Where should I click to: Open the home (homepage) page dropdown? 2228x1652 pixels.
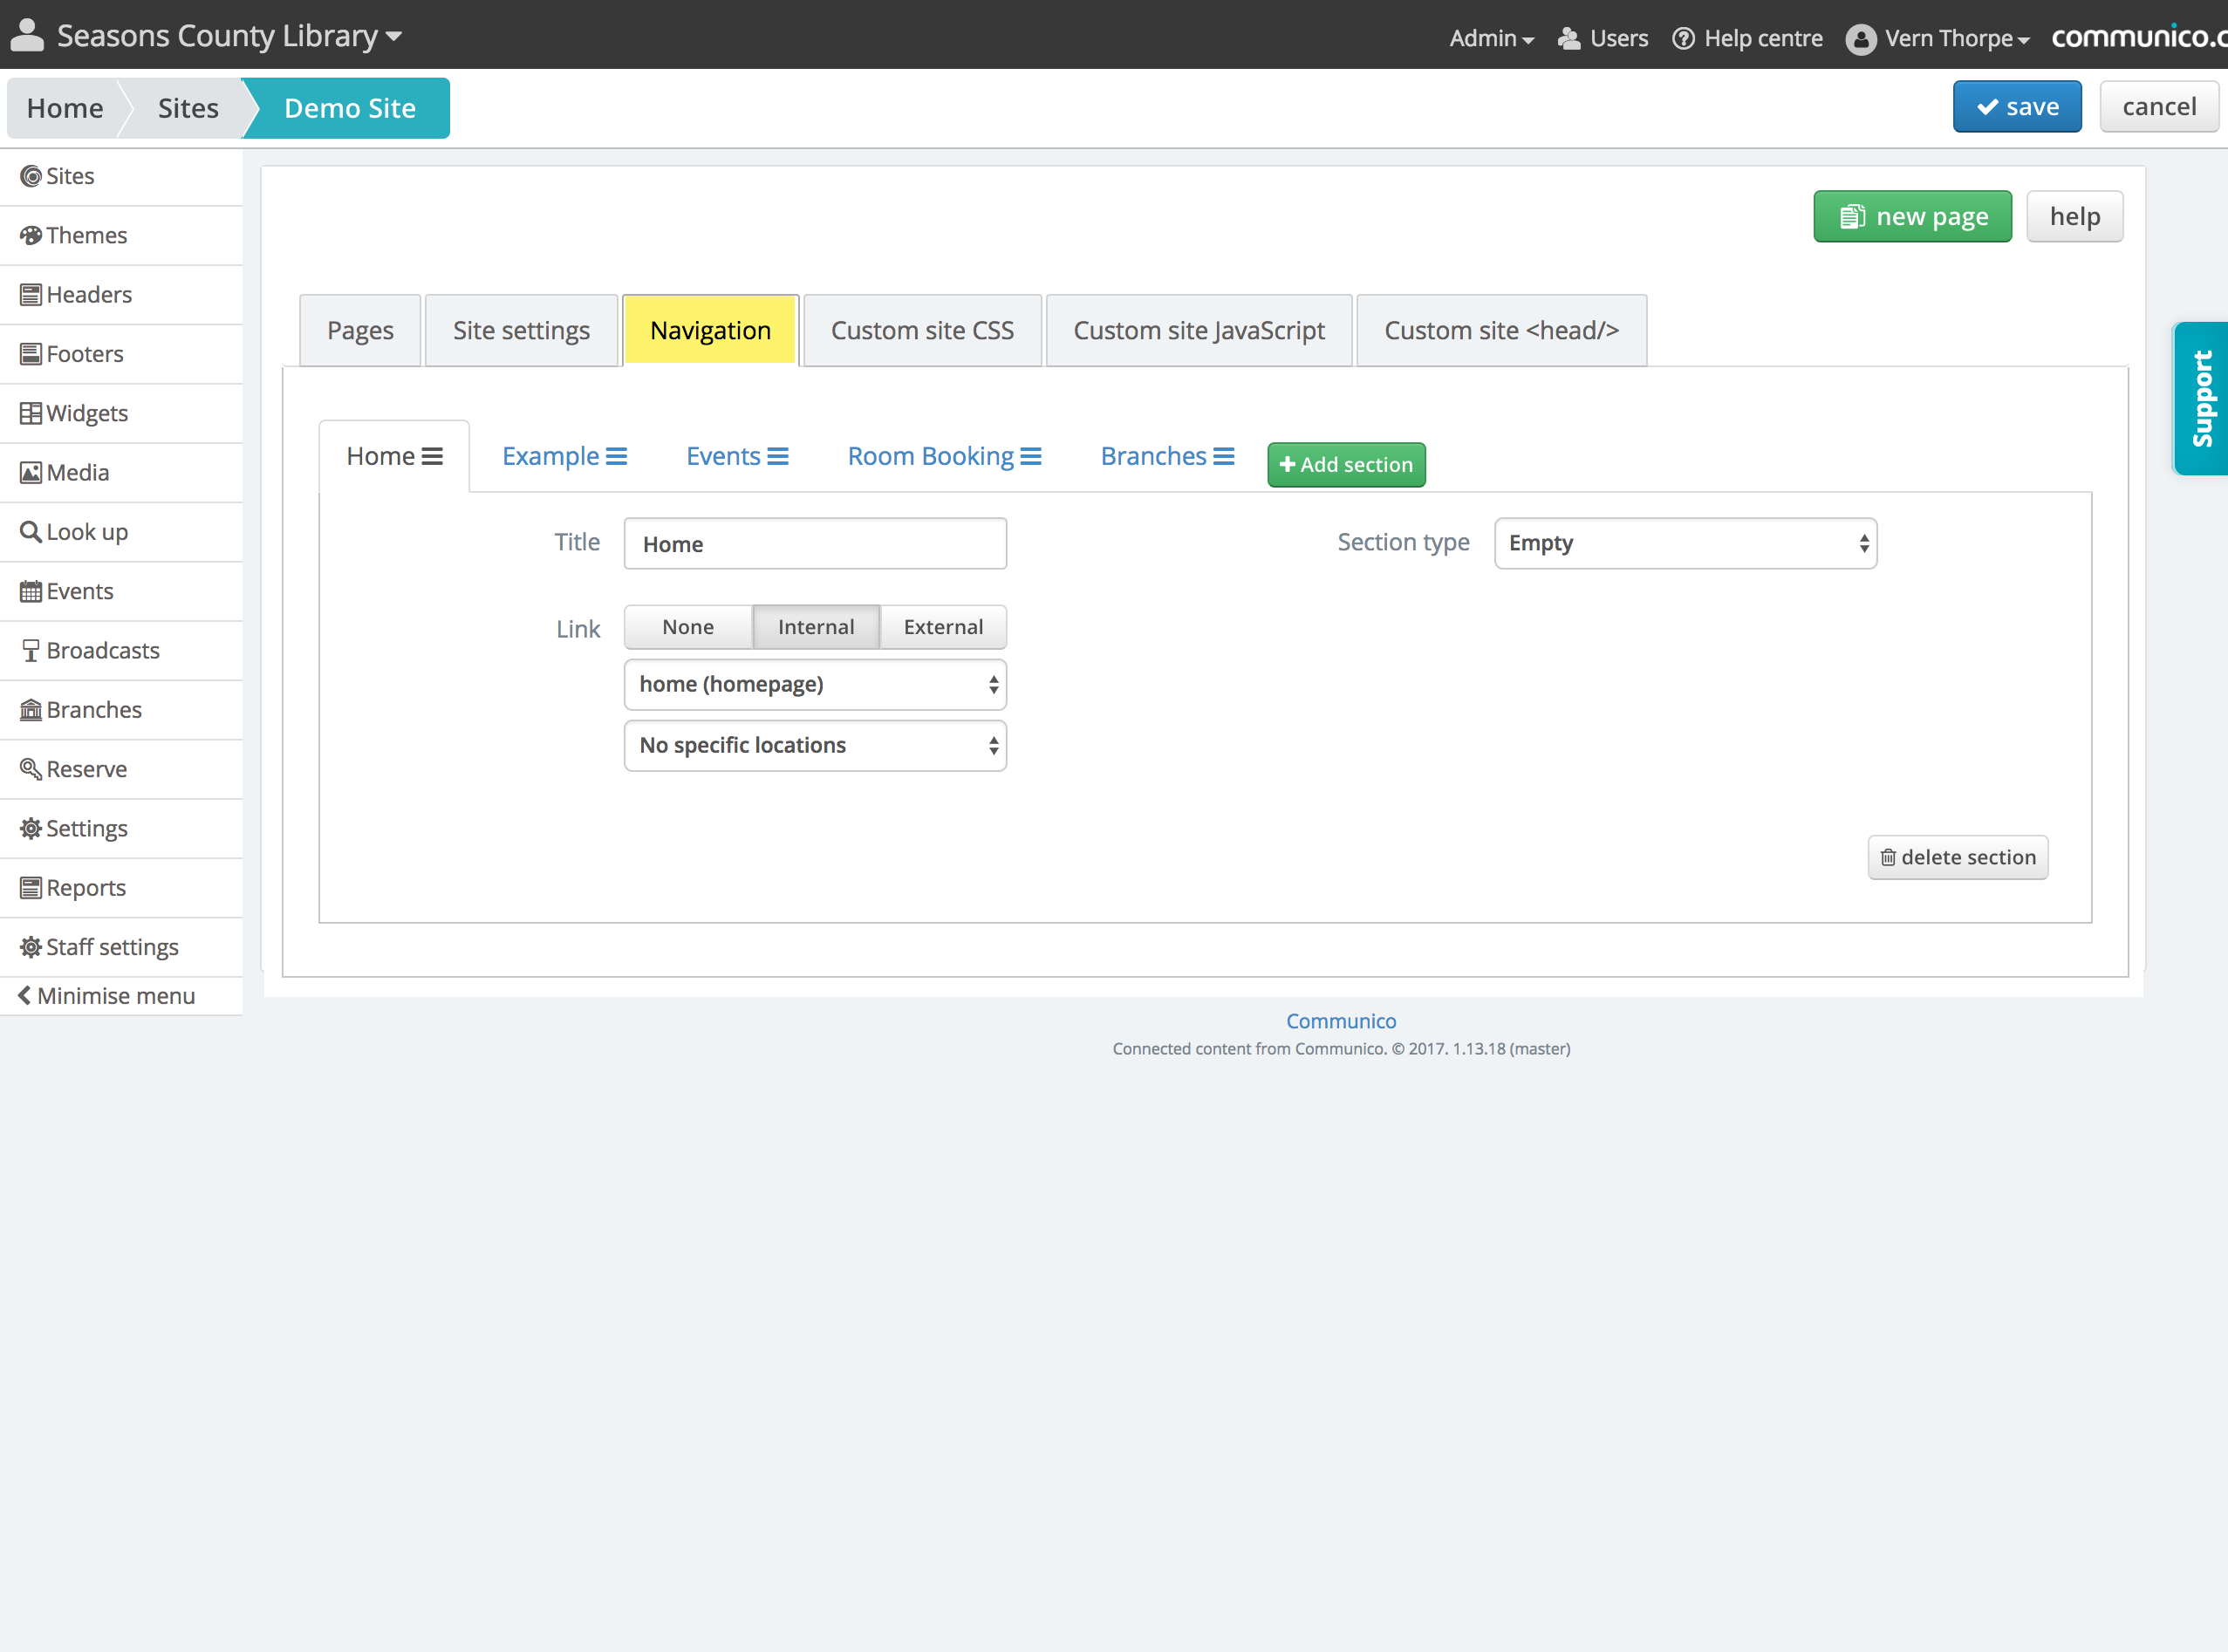(815, 684)
